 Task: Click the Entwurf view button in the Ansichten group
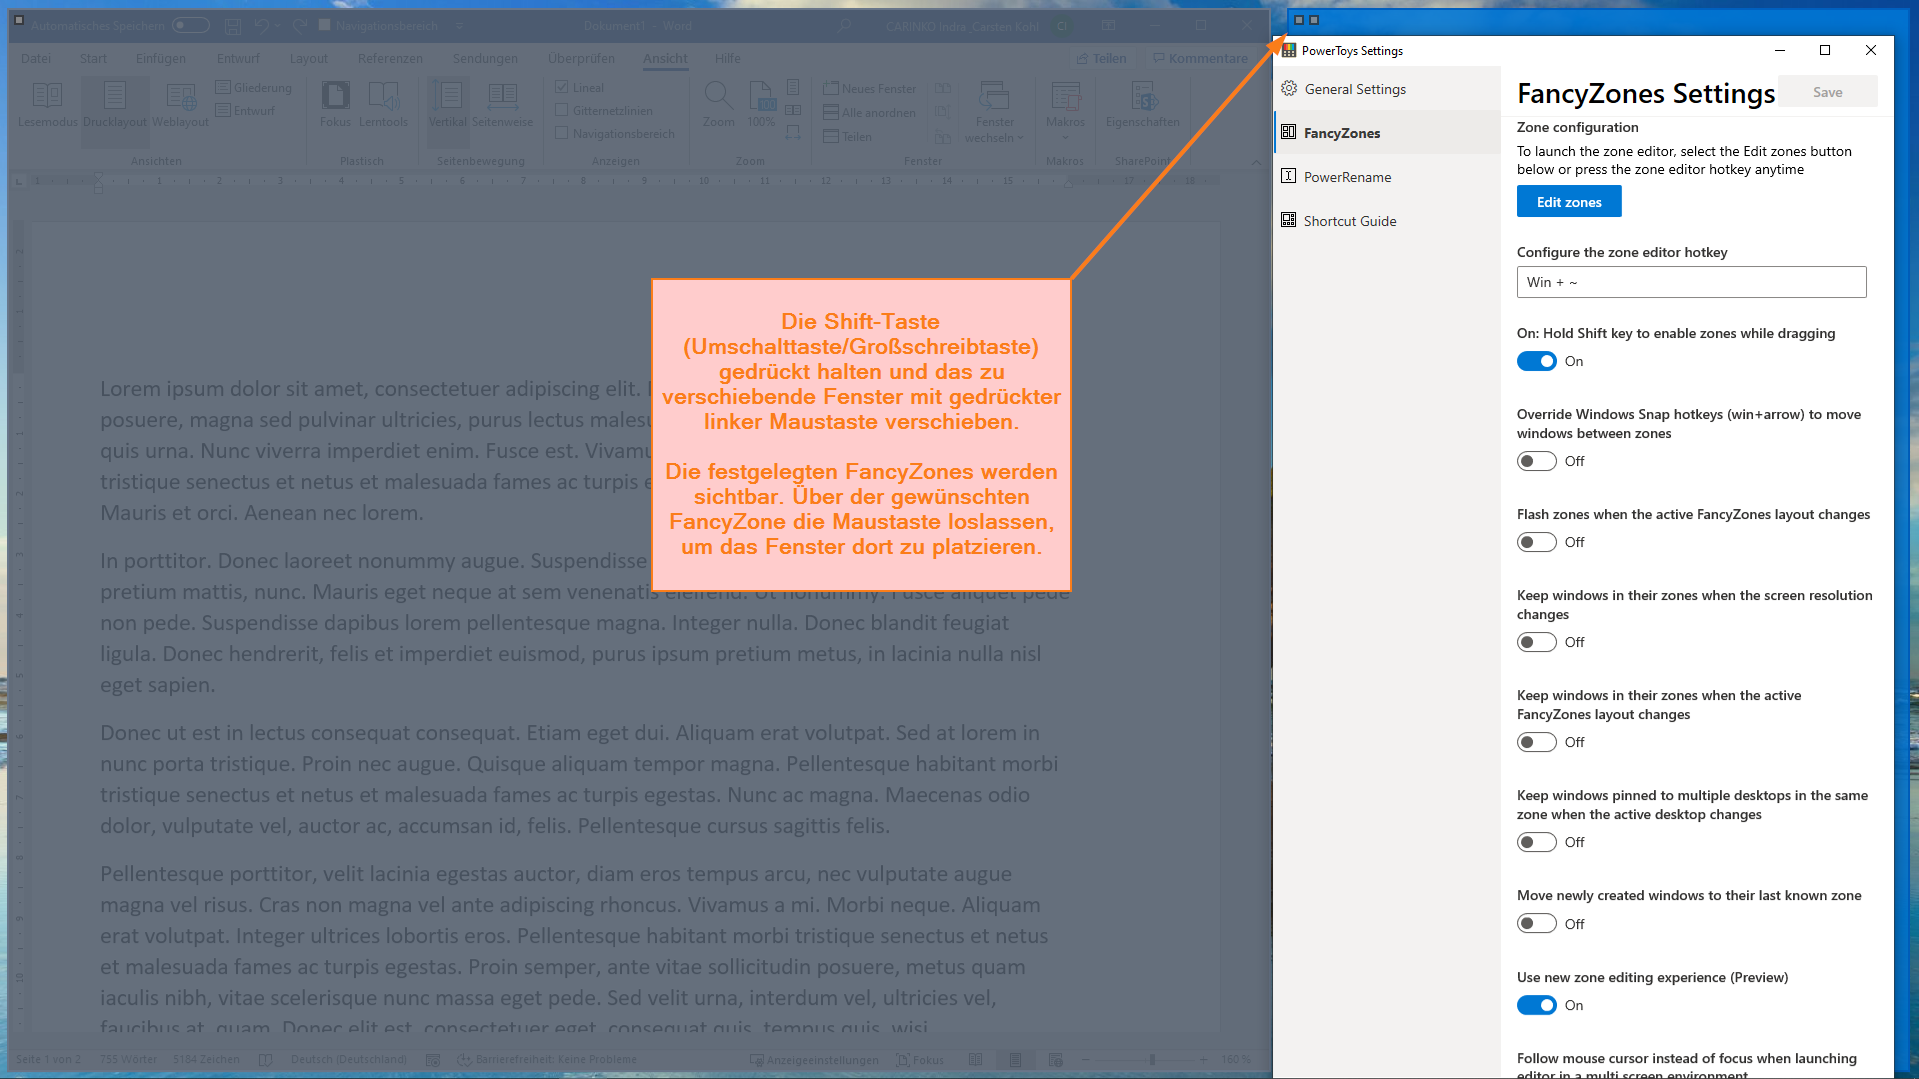click(x=245, y=111)
